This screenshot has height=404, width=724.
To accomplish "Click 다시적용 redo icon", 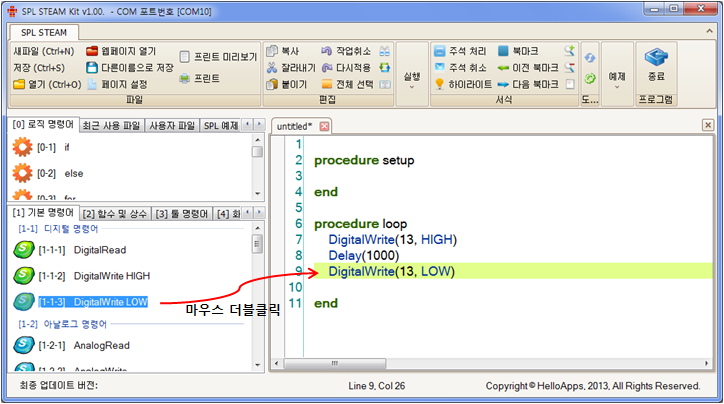I will 326,68.
